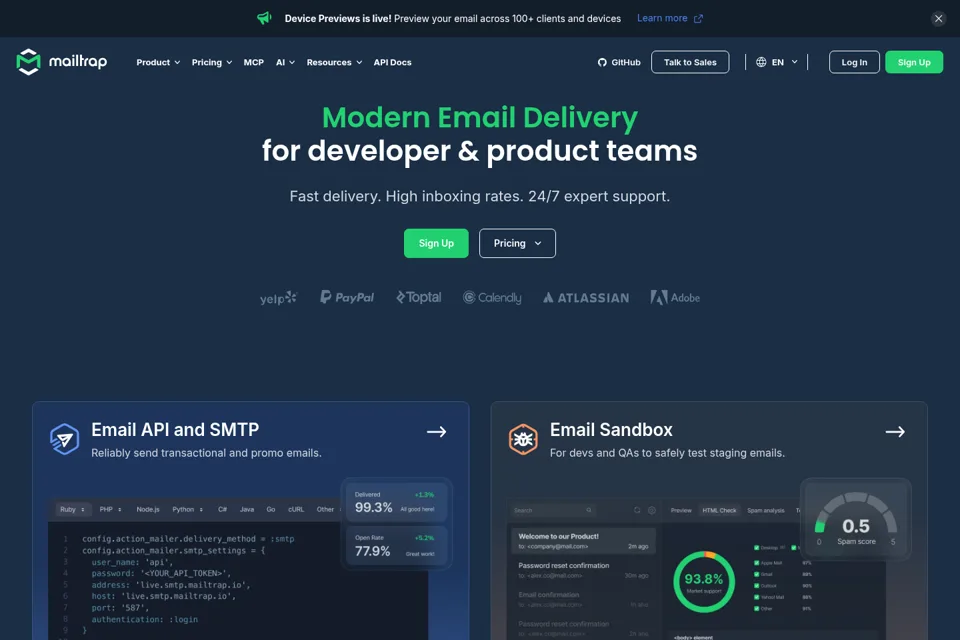Expand the Resources menu
Viewport: 960px width, 640px height.
(334, 62)
